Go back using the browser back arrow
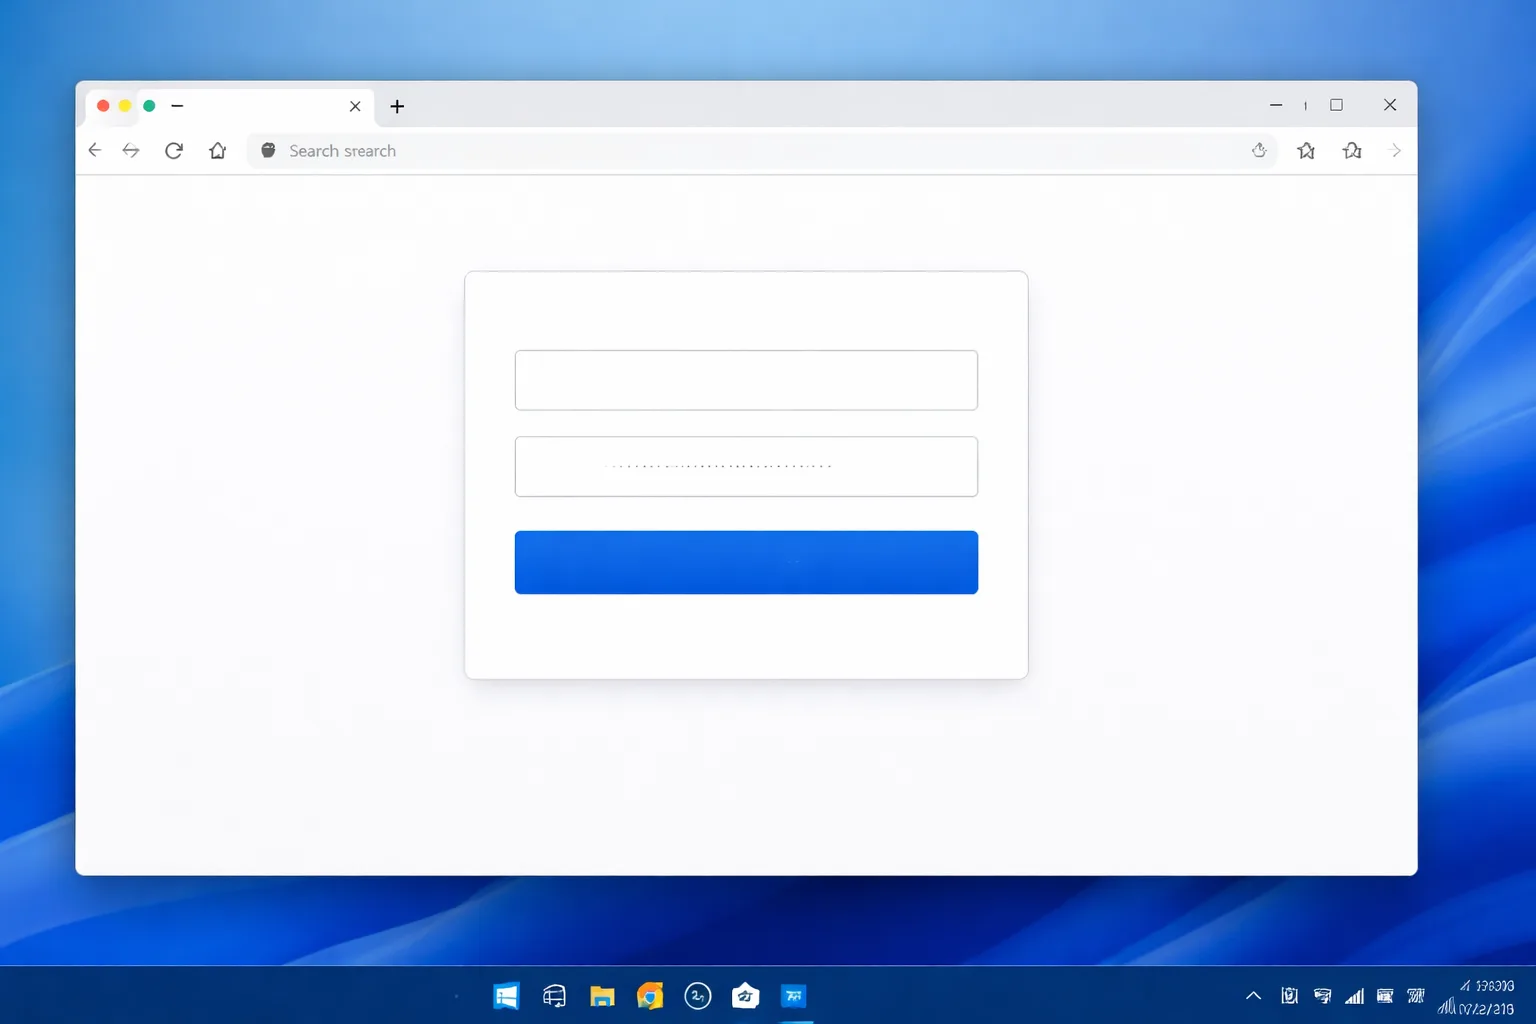Screen dimensions: 1536x1024 (x=95, y=150)
